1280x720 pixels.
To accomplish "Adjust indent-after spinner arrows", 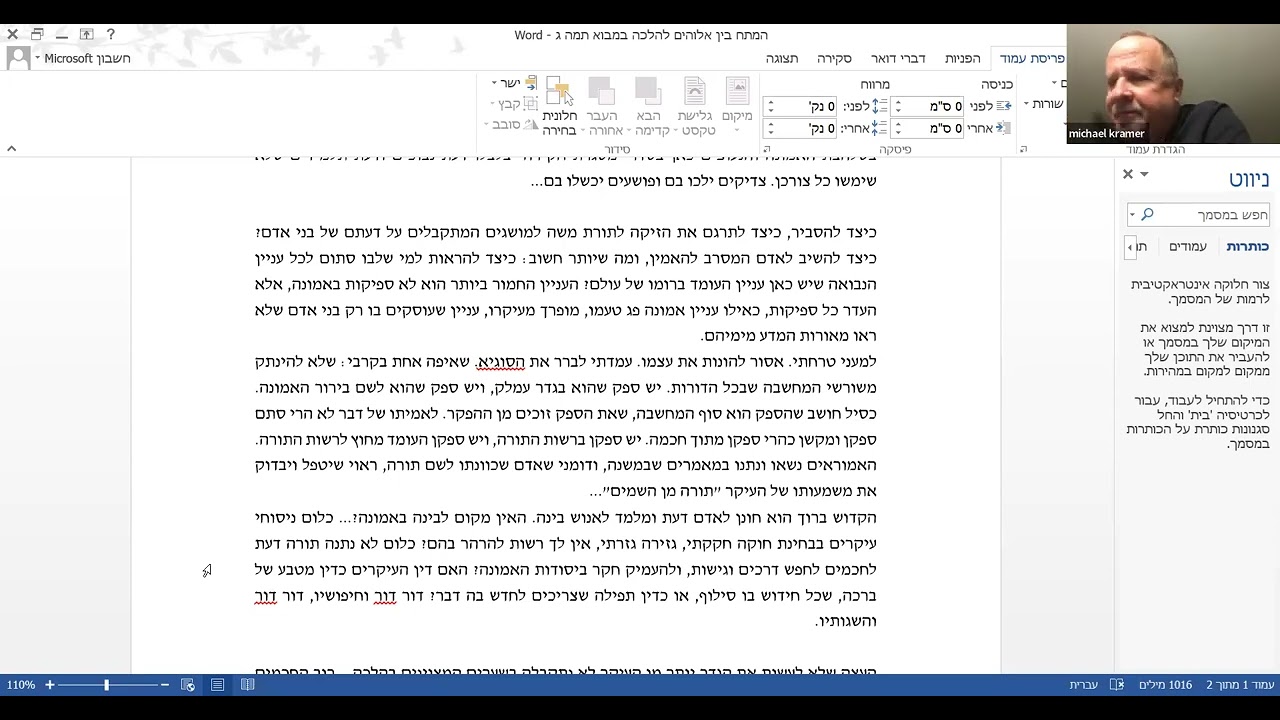I will pyautogui.click(x=897, y=128).
